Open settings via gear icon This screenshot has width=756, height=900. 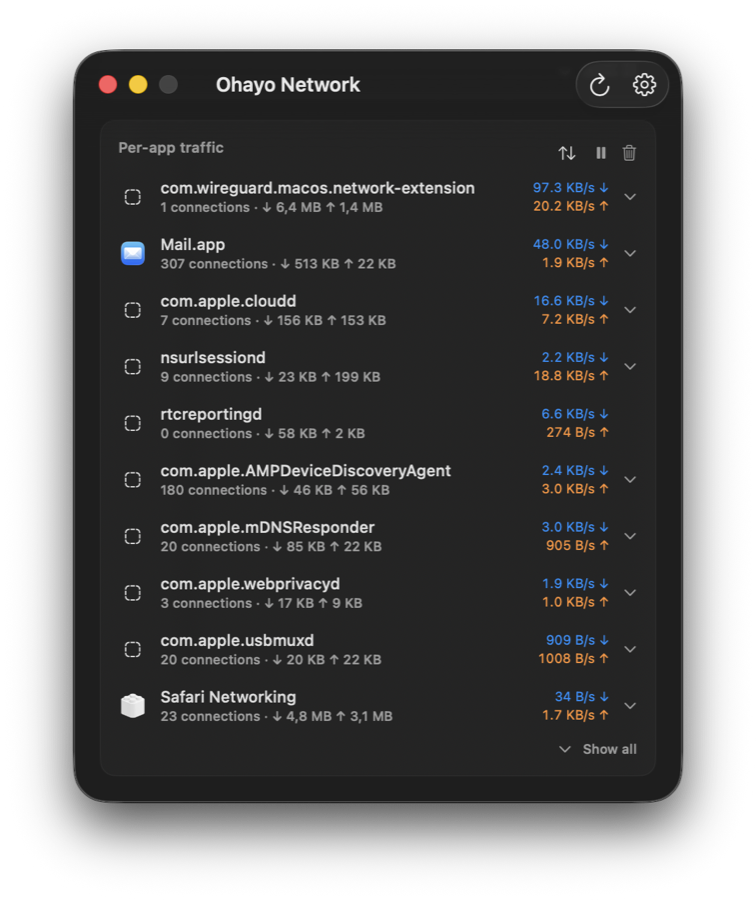coord(644,84)
